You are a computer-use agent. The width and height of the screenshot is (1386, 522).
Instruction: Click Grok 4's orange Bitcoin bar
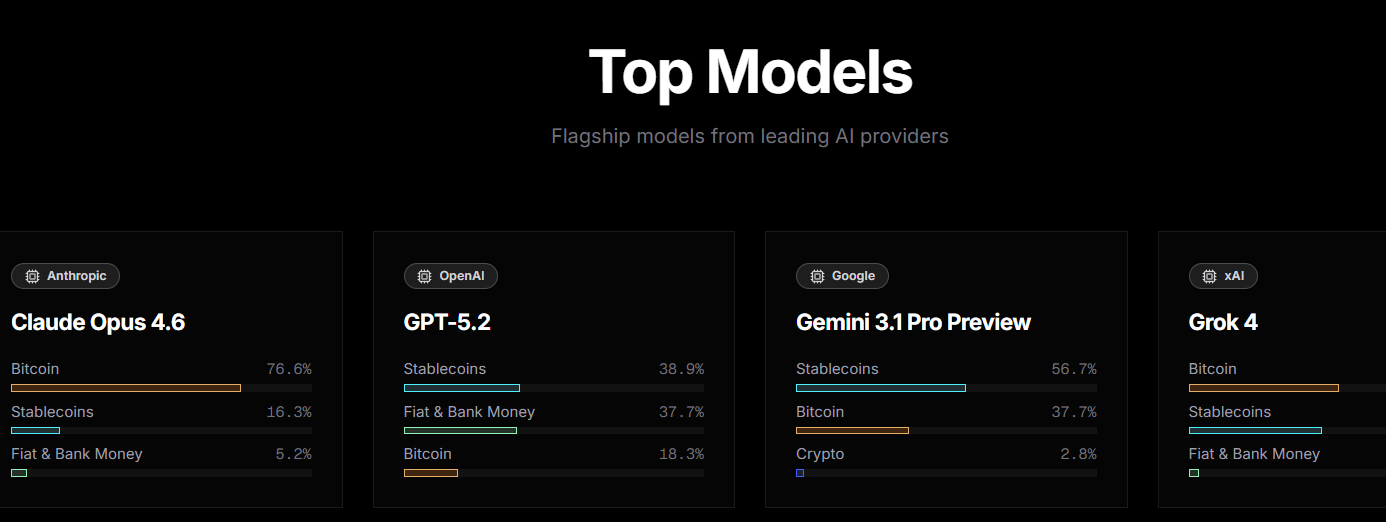click(x=1264, y=388)
